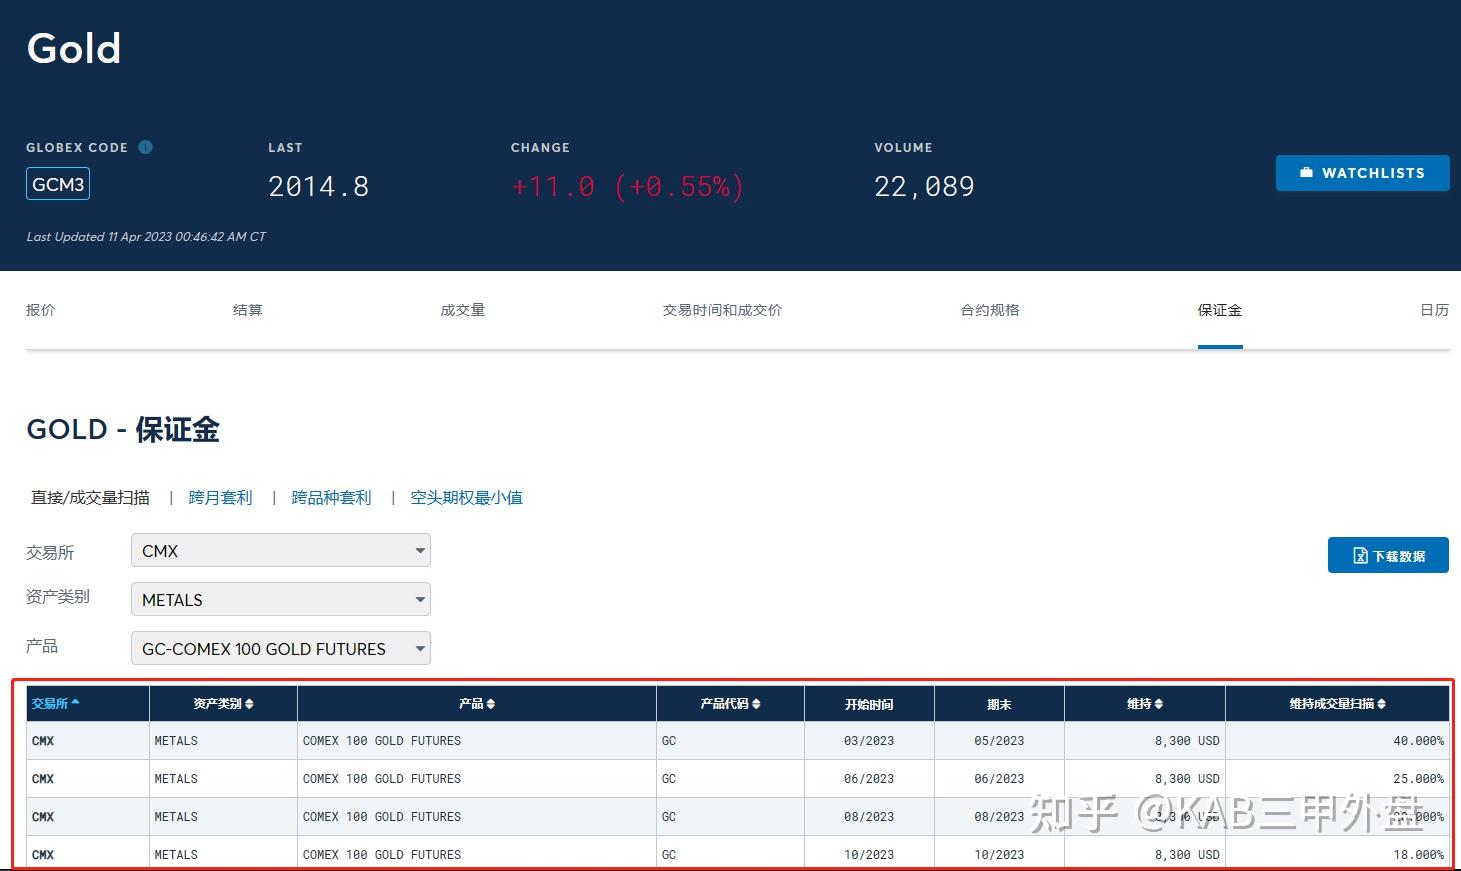The image size is (1461, 871).
Task: Click the 18.000% scan value
Action: [1418, 855]
